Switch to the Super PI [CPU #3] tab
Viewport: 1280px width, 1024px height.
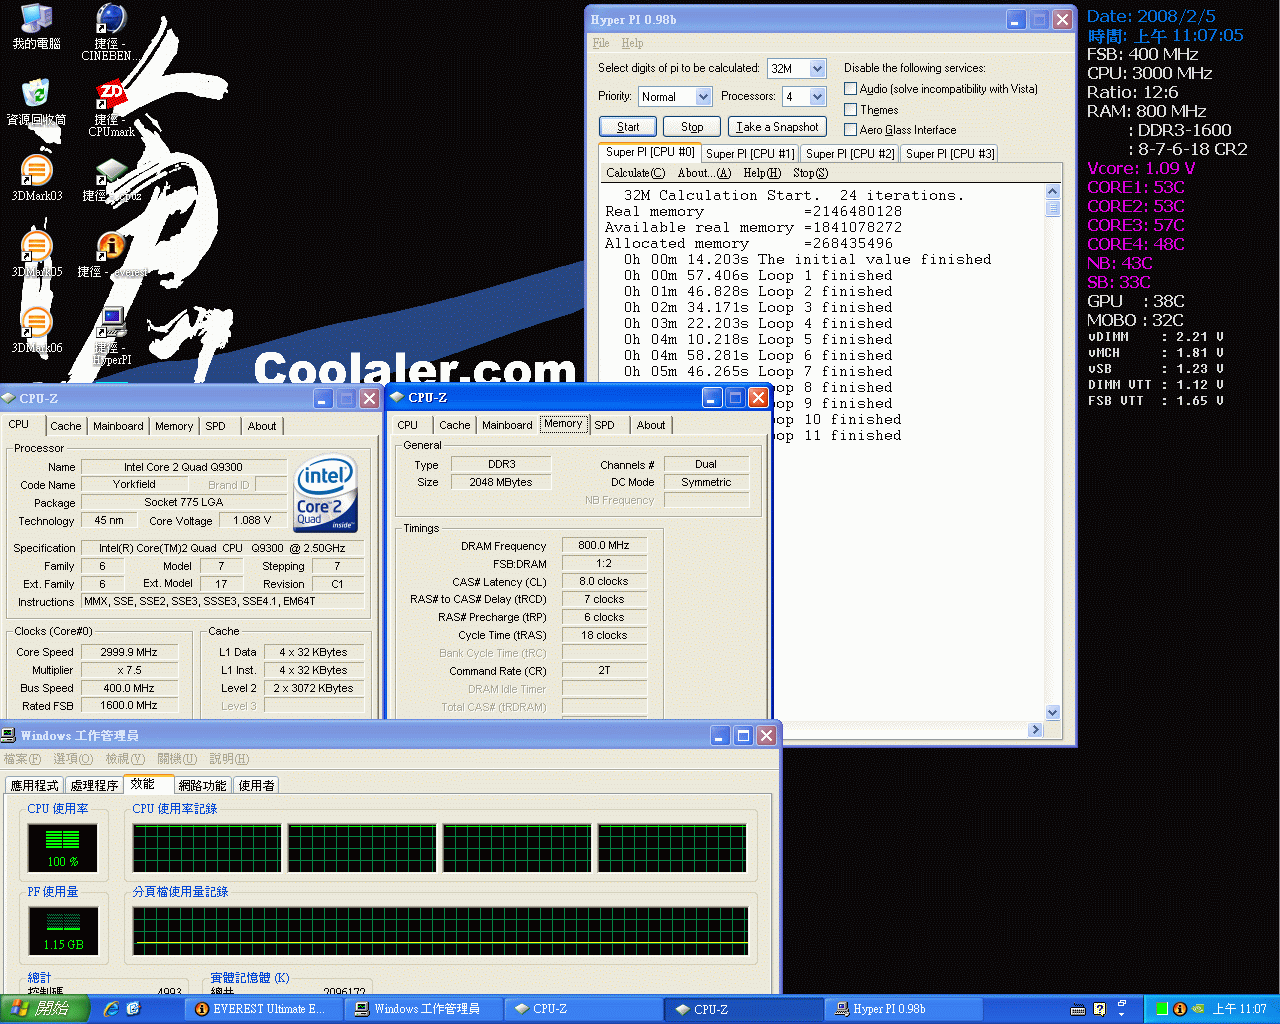tap(950, 153)
